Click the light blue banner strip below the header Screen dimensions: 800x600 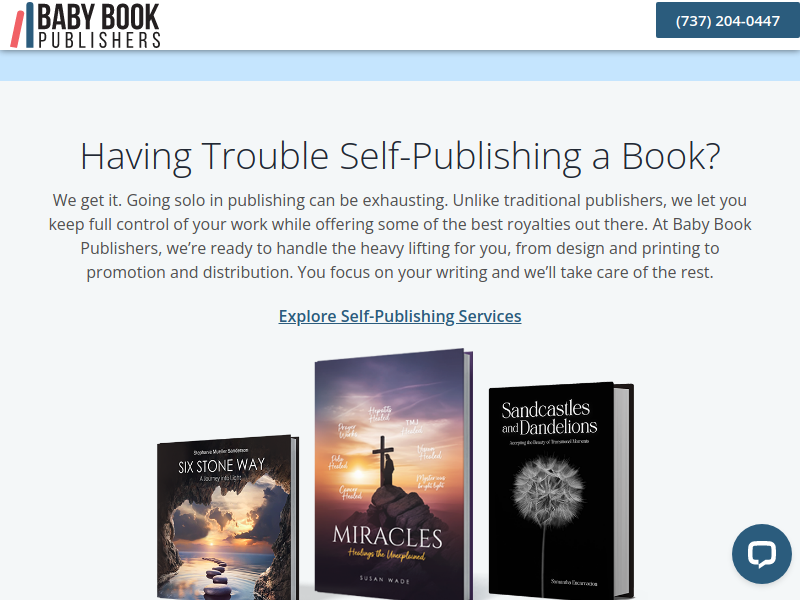point(400,66)
